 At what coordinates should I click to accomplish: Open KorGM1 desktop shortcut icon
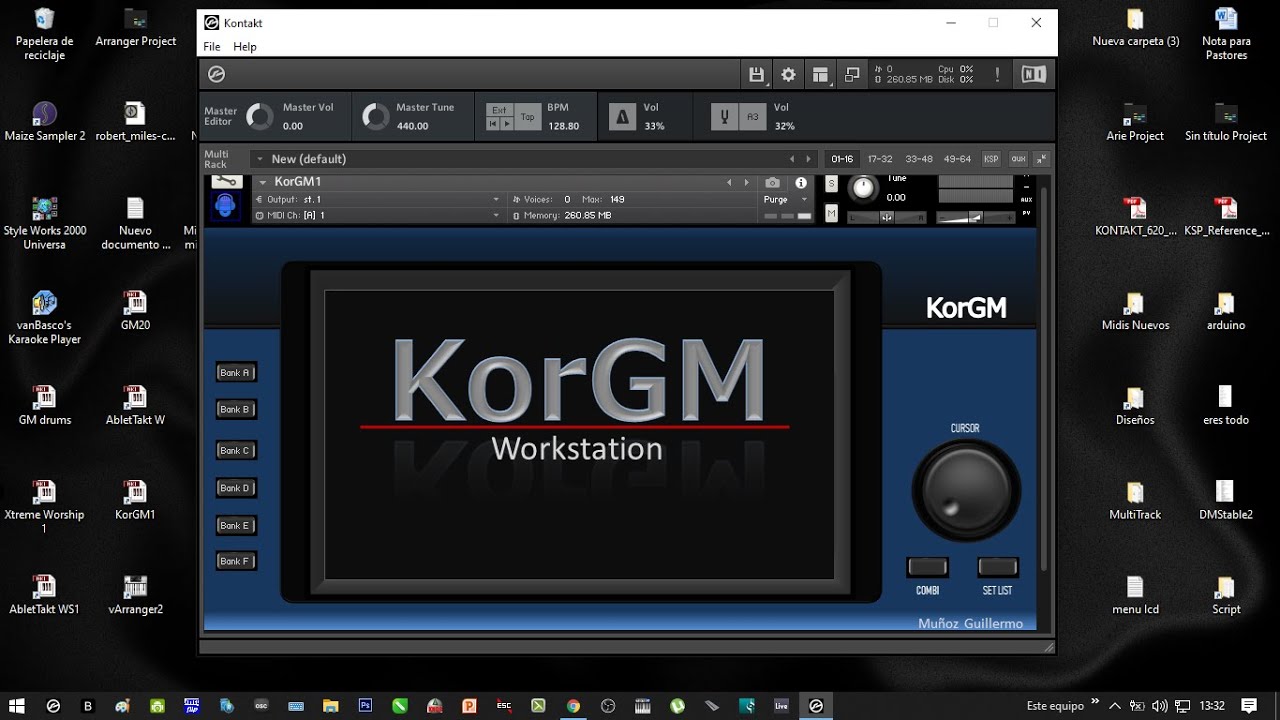[135, 499]
